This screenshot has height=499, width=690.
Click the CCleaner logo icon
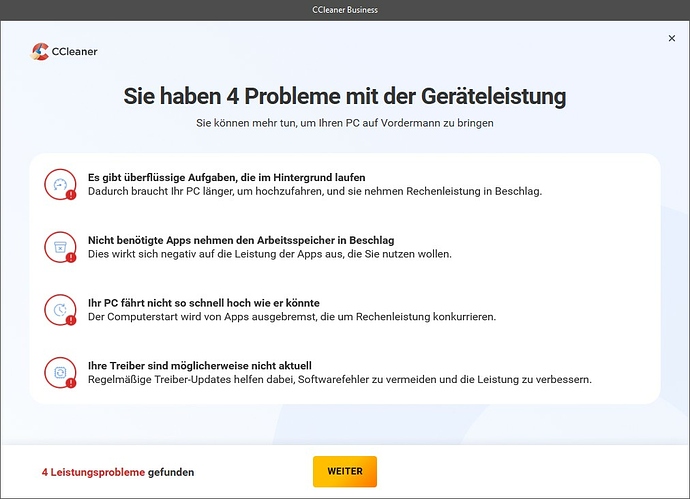click(40, 51)
